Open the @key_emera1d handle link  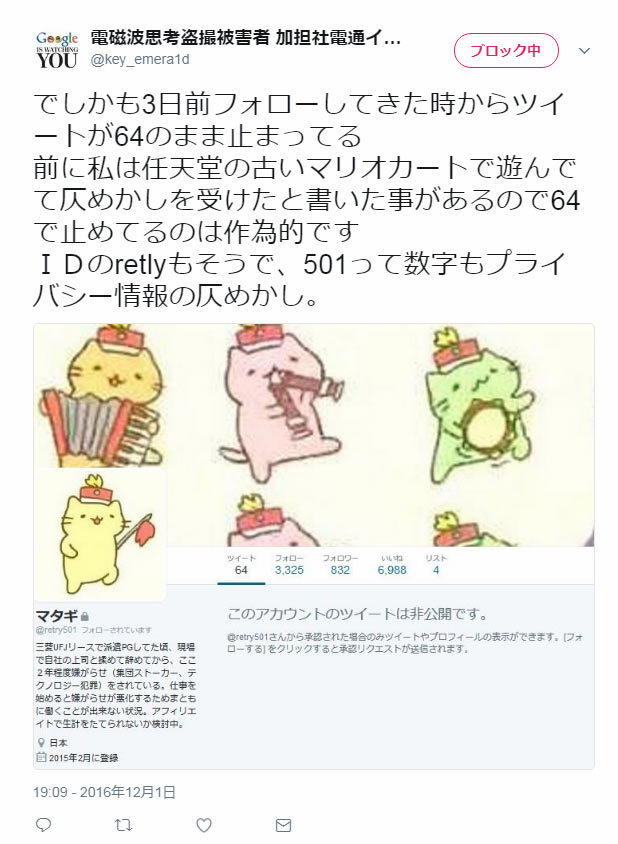[x=140, y=59]
